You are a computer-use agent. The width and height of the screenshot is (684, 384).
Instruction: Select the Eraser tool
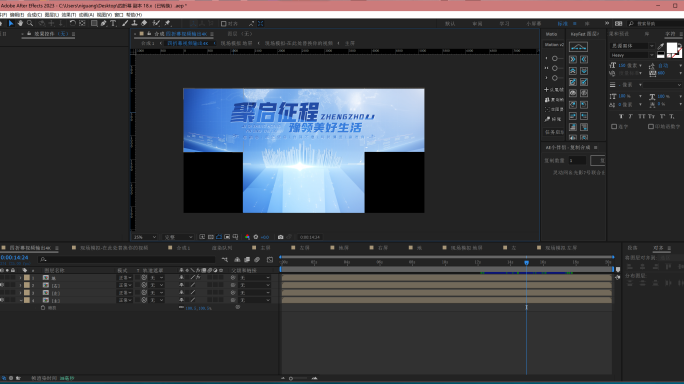coord(144,24)
